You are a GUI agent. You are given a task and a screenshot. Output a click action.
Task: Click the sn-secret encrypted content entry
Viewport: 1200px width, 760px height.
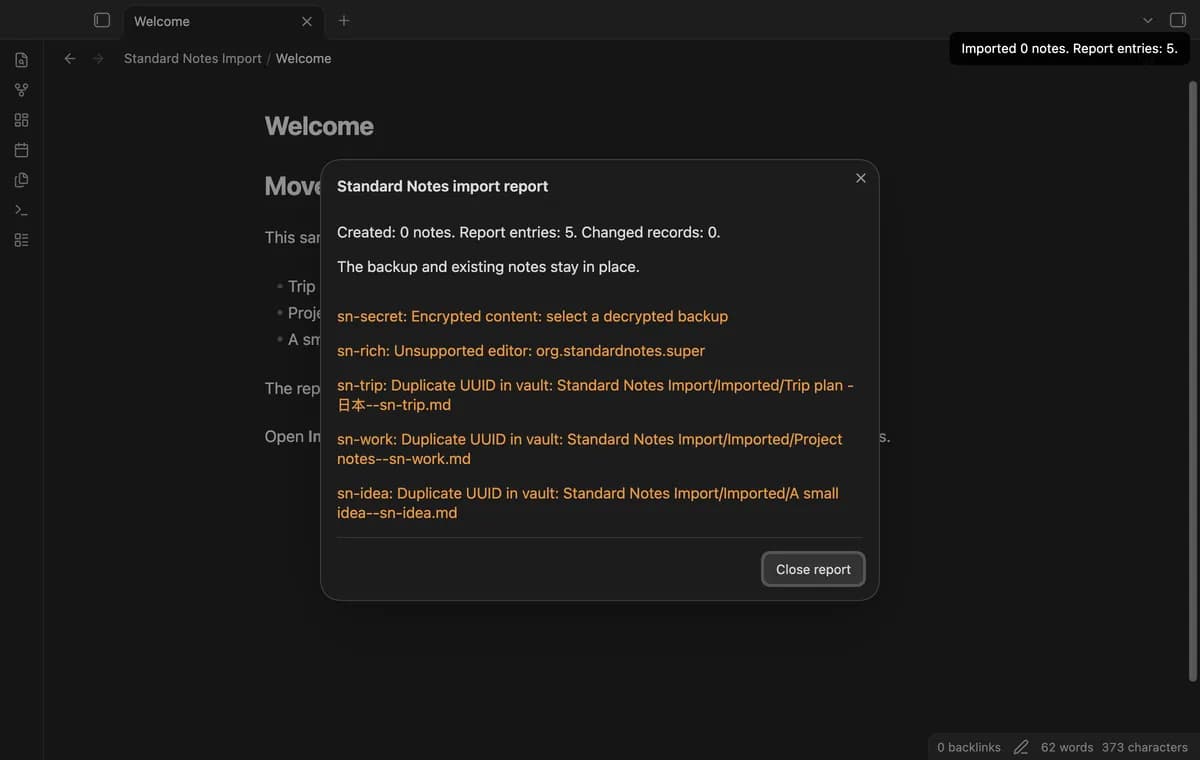(x=532, y=316)
